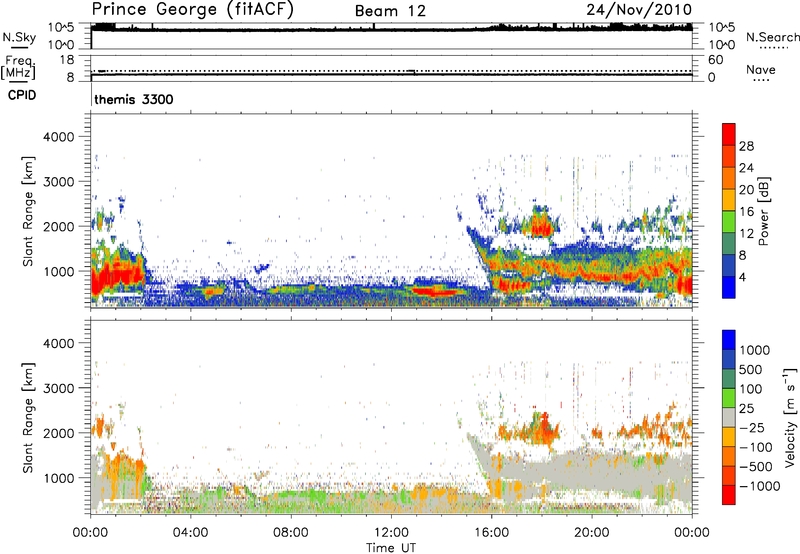
Task: Click the strong red echo near 14:00 in power plot
Action: click(x=434, y=292)
